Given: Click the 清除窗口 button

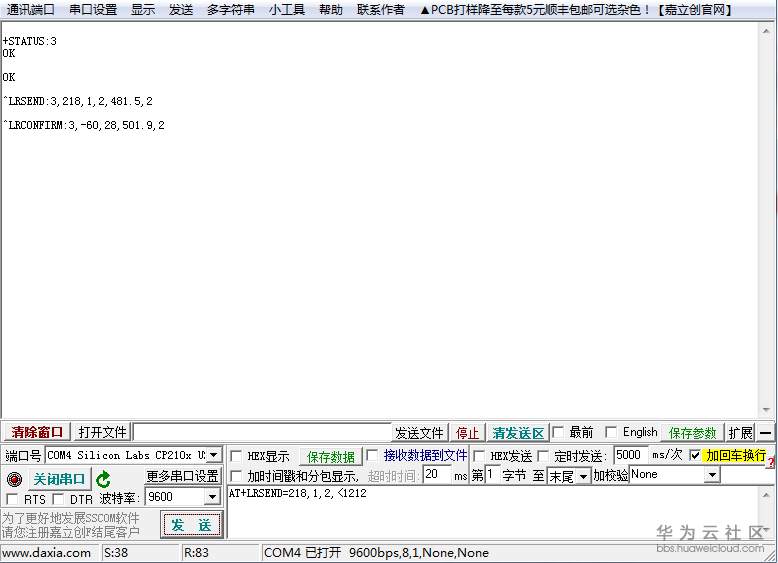Looking at the screenshot, I should [37, 432].
